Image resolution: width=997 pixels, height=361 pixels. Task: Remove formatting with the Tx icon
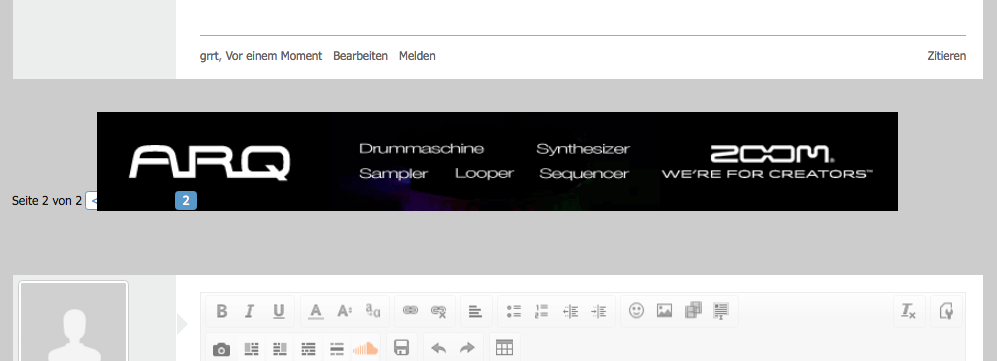(x=909, y=311)
